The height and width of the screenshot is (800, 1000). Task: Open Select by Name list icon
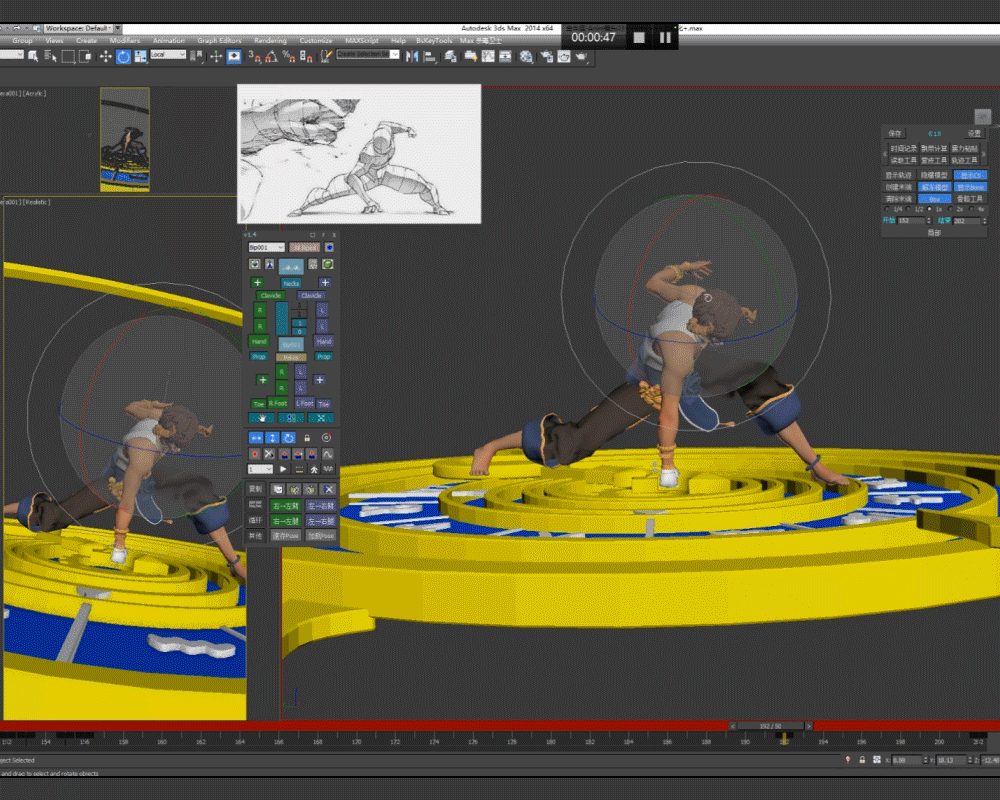50,57
